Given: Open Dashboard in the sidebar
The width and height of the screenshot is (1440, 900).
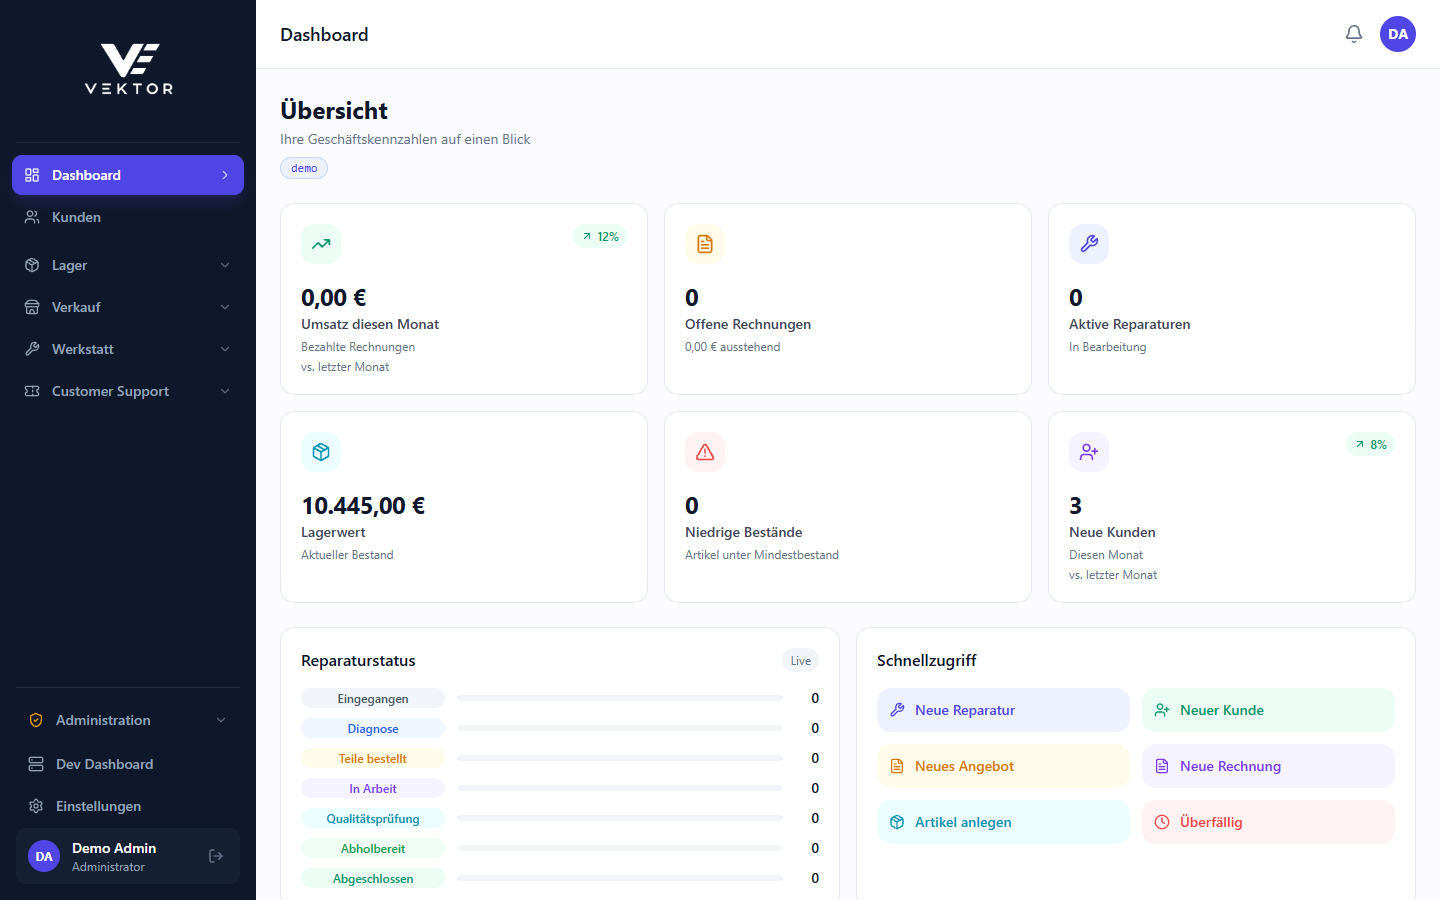Looking at the screenshot, I should click(x=128, y=175).
